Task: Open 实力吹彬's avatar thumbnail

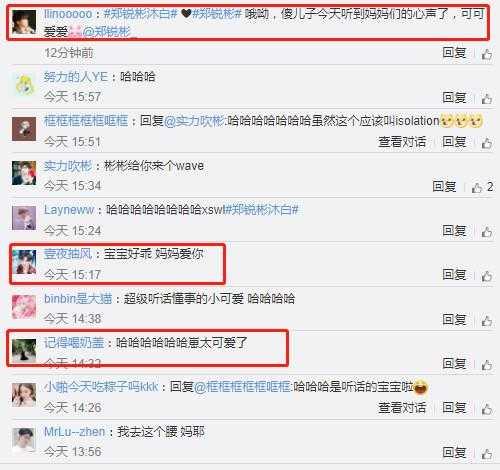Action: (24, 173)
